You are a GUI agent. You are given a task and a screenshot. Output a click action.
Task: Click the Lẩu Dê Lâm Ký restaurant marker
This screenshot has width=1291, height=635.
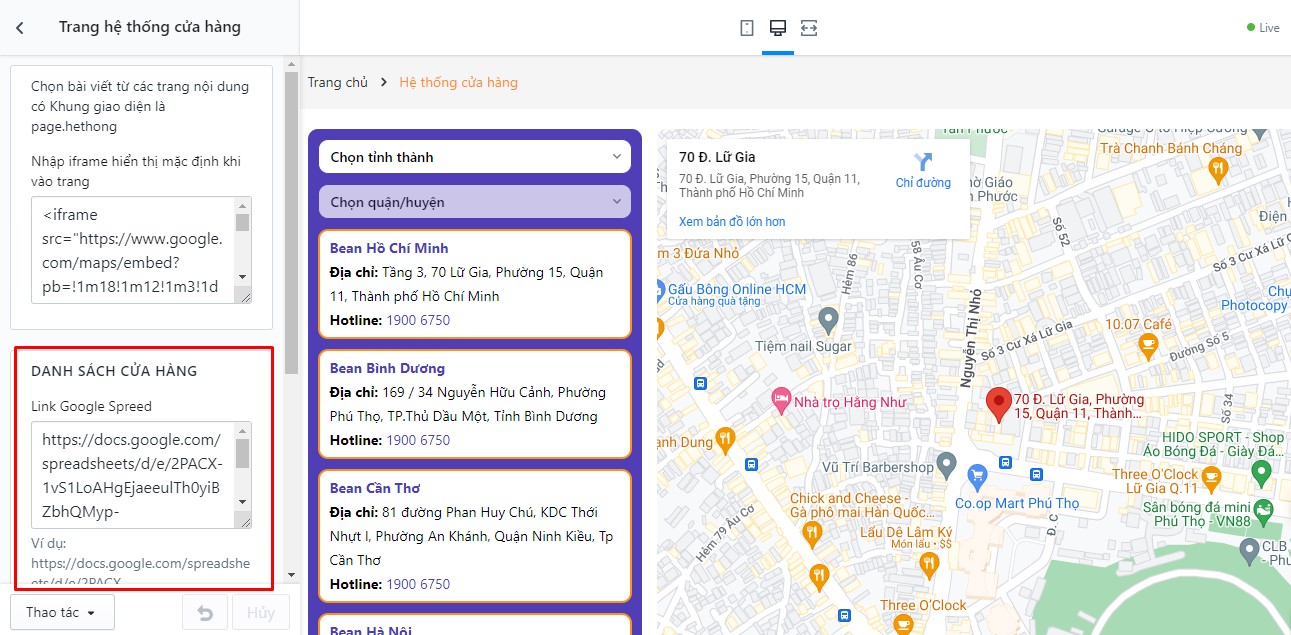click(x=931, y=564)
